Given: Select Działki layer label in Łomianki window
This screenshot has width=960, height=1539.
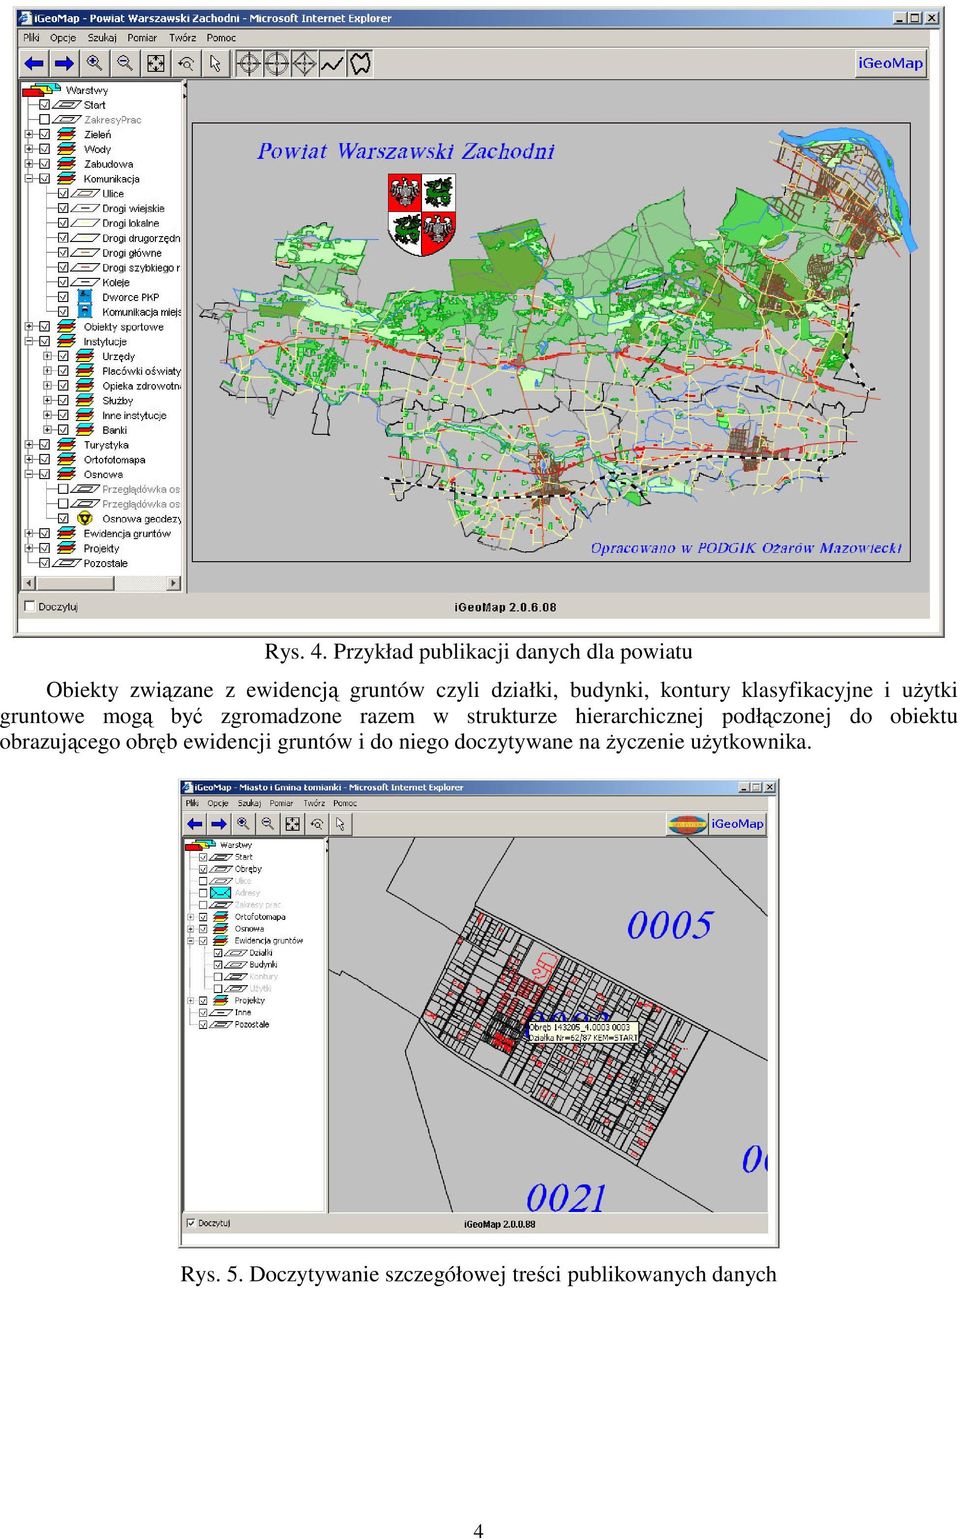Looking at the screenshot, I should click(x=261, y=952).
